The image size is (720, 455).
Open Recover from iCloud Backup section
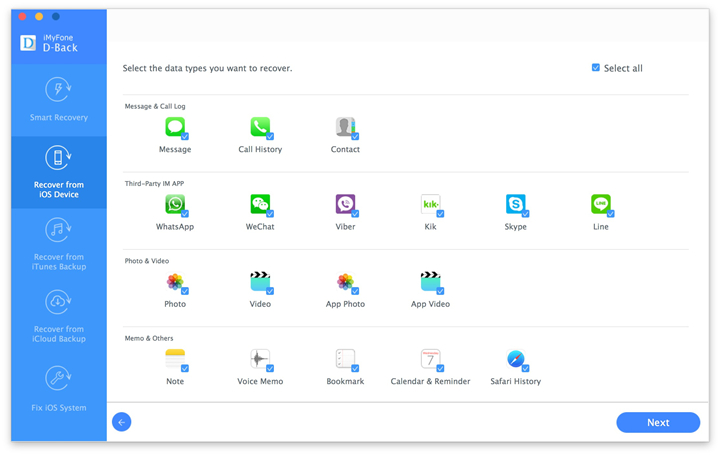pos(59,316)
